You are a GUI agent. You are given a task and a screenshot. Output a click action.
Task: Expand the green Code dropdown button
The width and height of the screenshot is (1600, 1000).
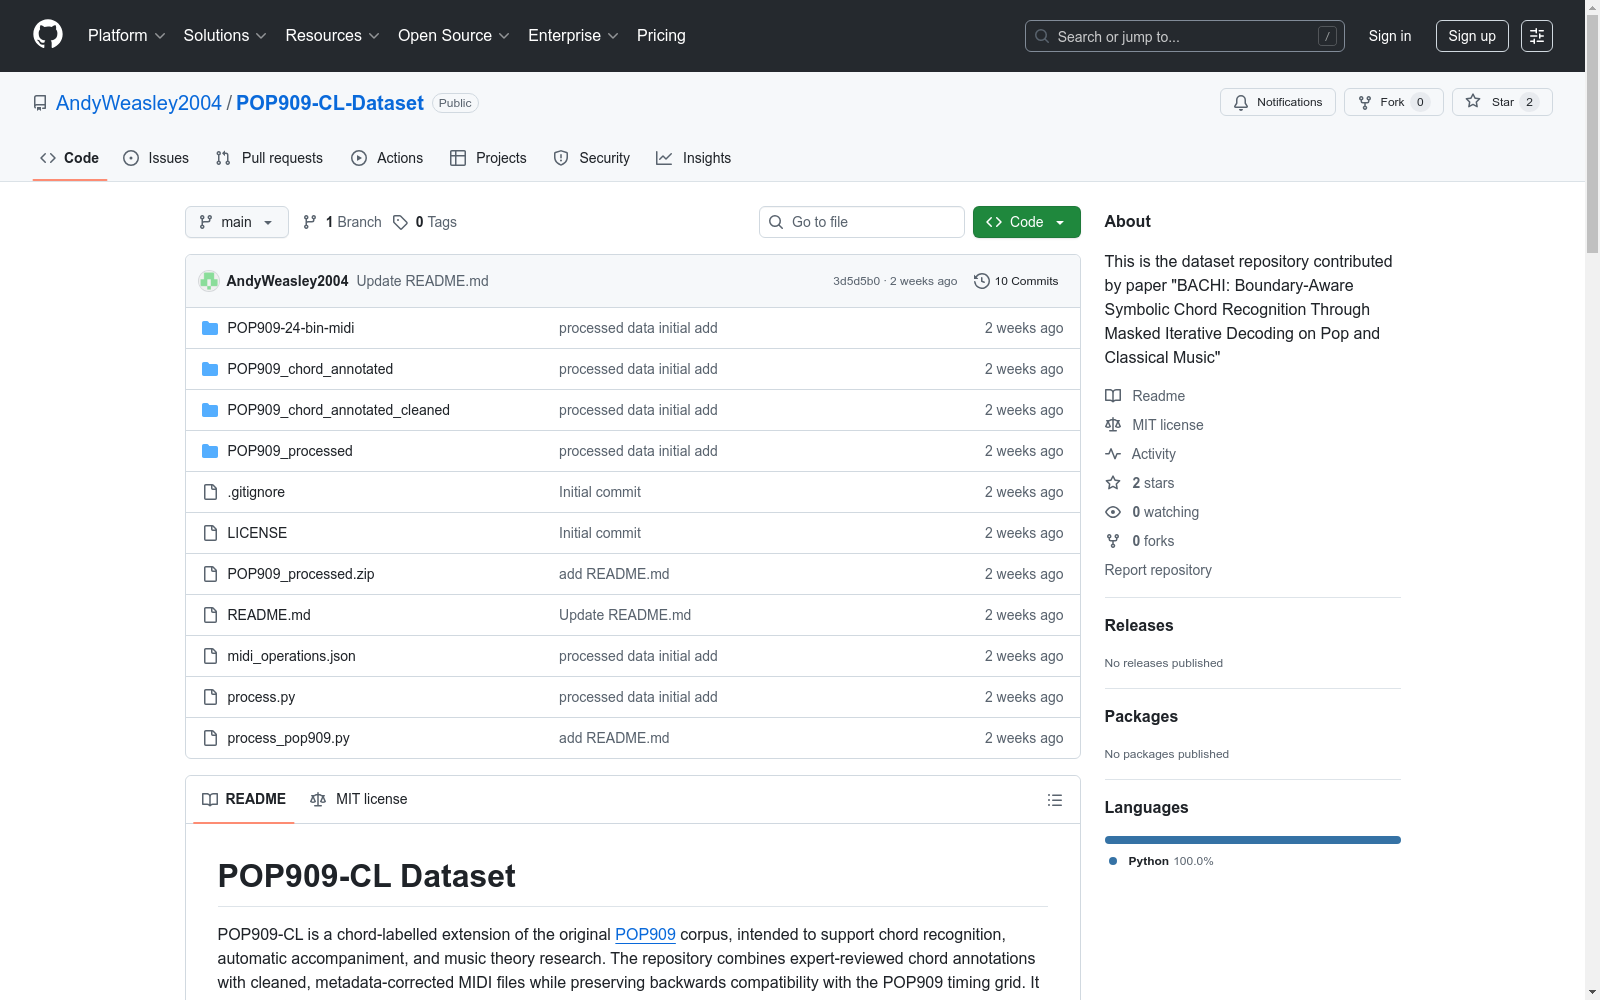coord(1027,222)
